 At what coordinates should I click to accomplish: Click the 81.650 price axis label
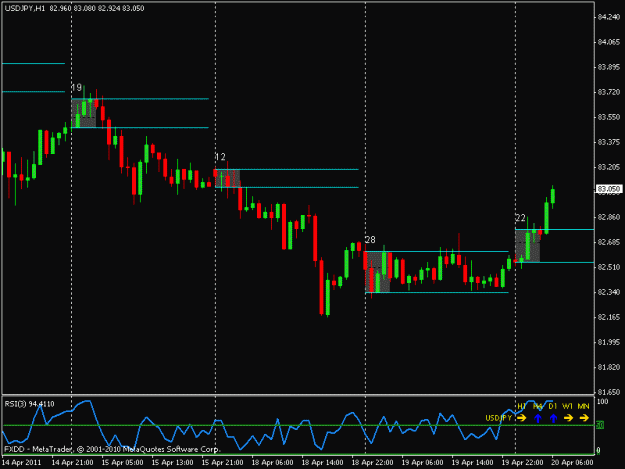[609, 392]
